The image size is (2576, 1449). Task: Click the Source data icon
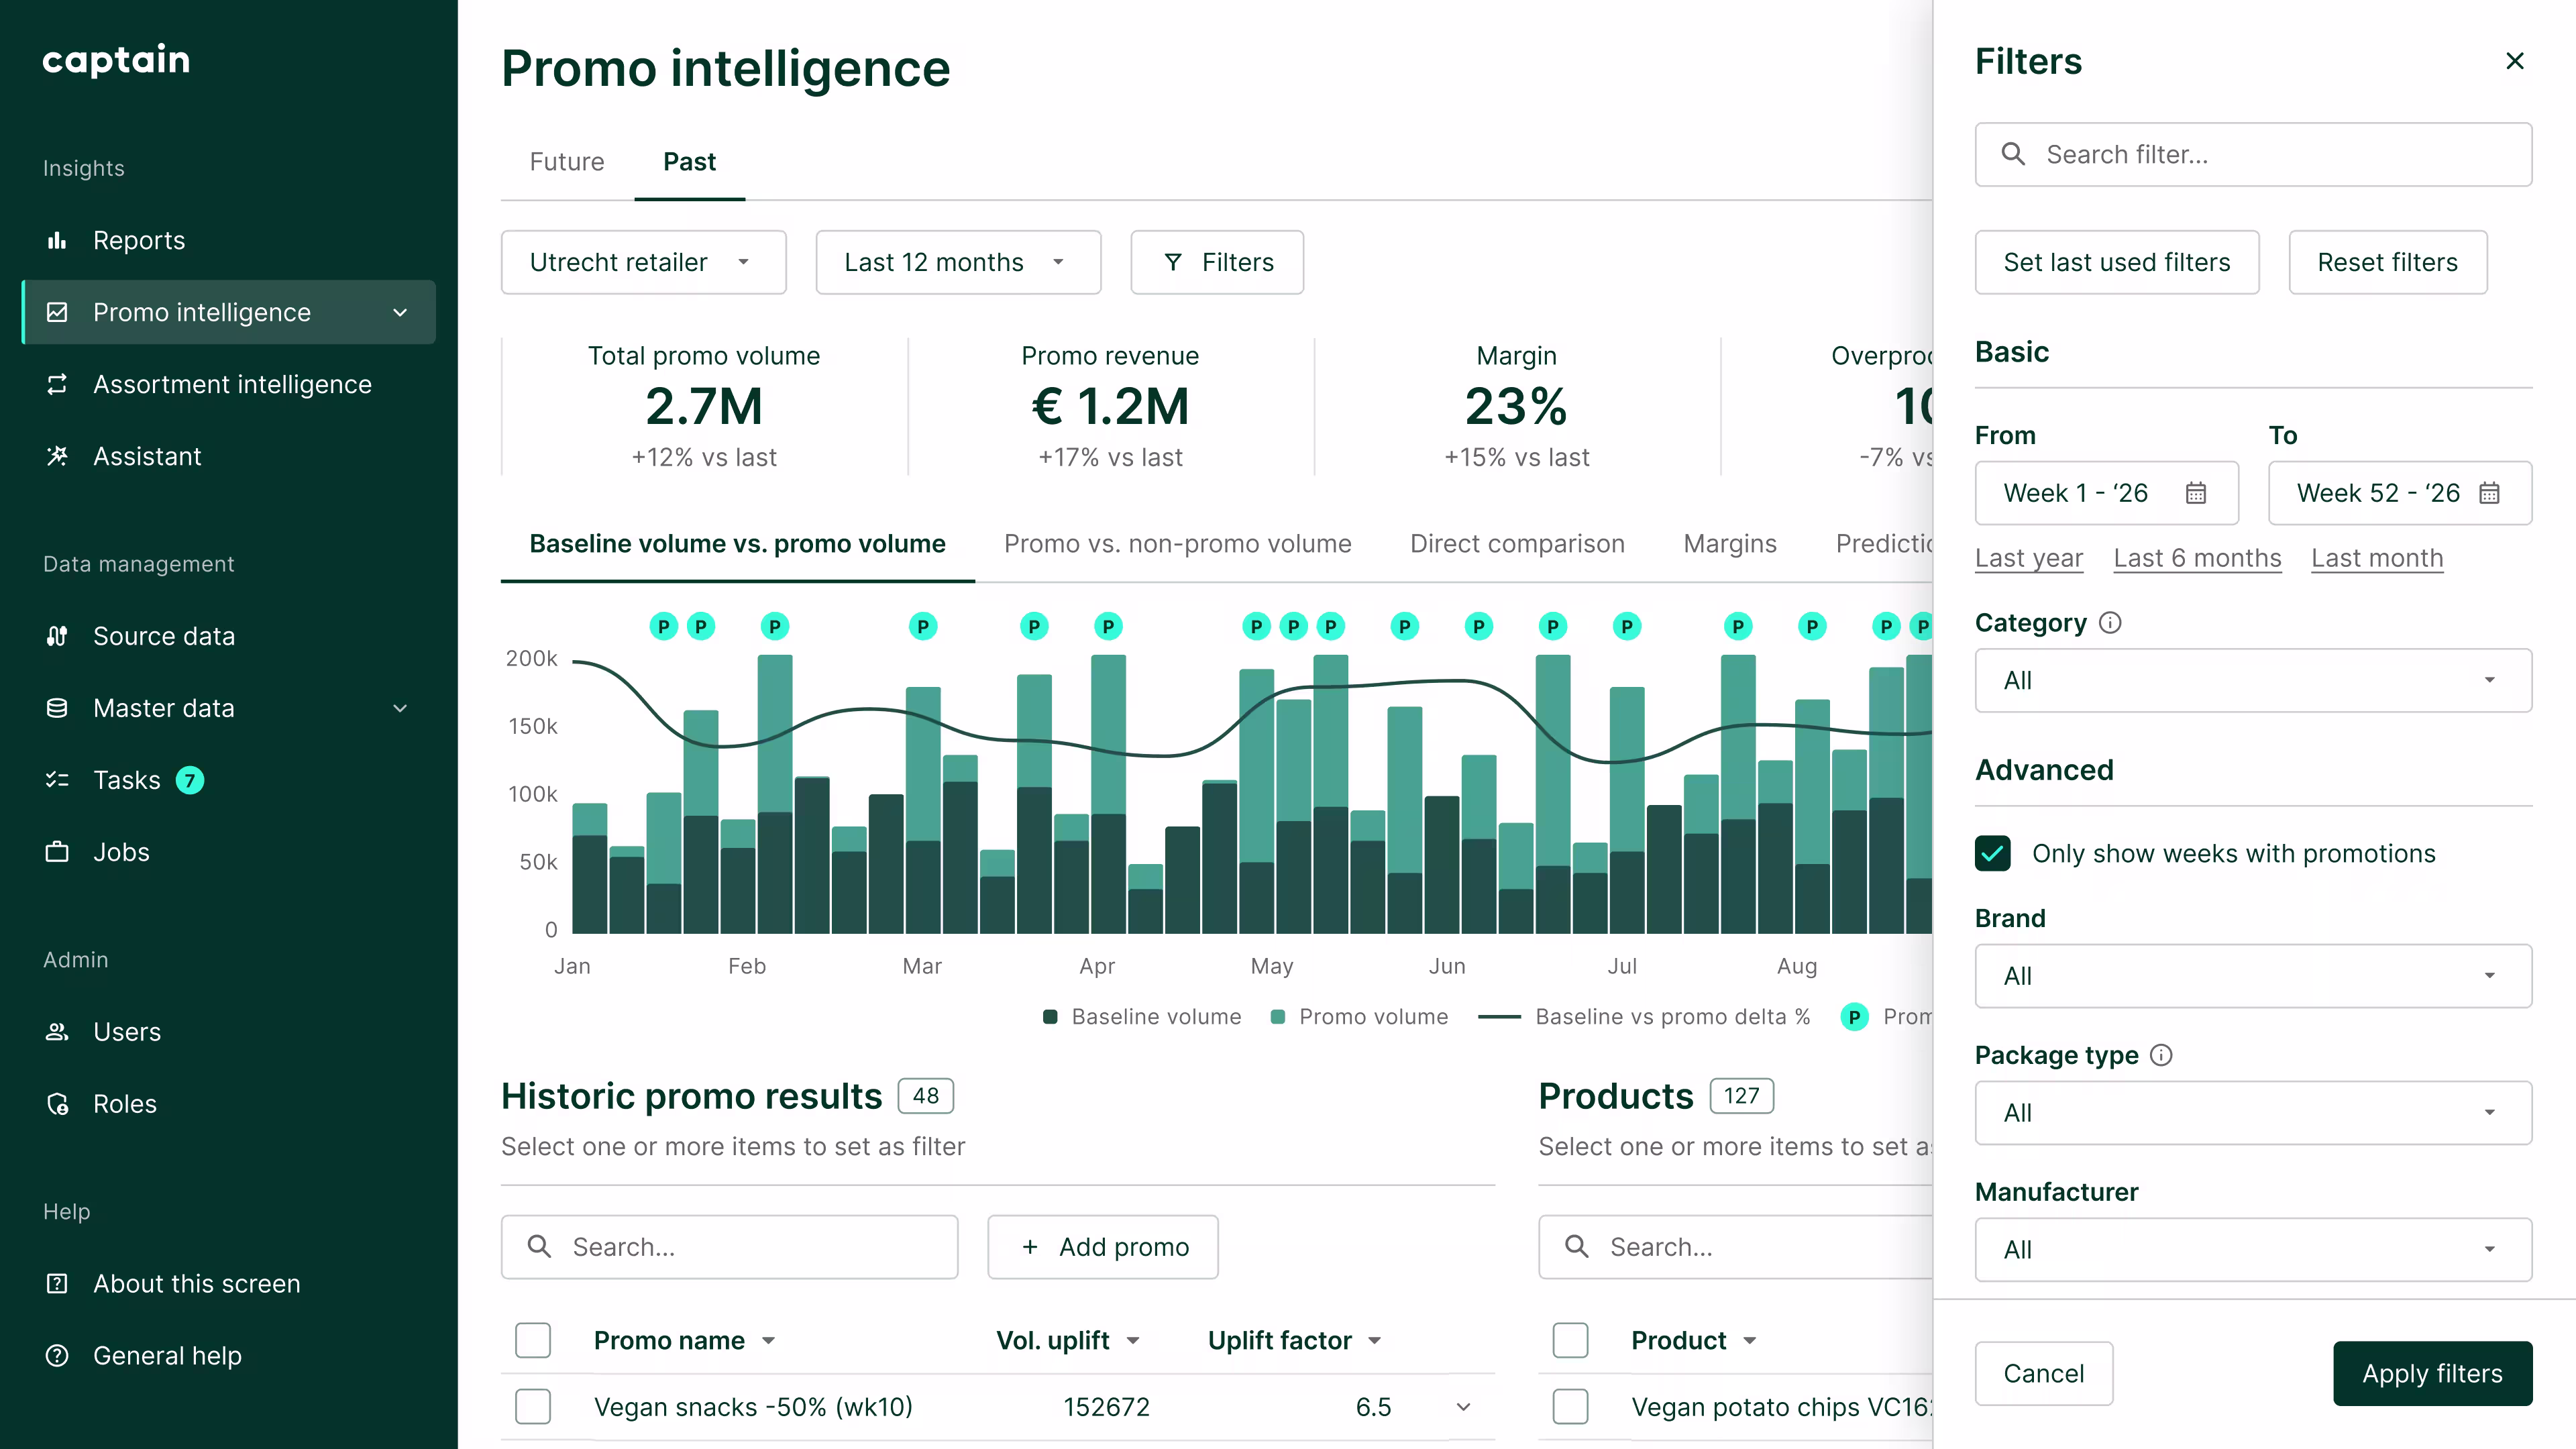57,636
